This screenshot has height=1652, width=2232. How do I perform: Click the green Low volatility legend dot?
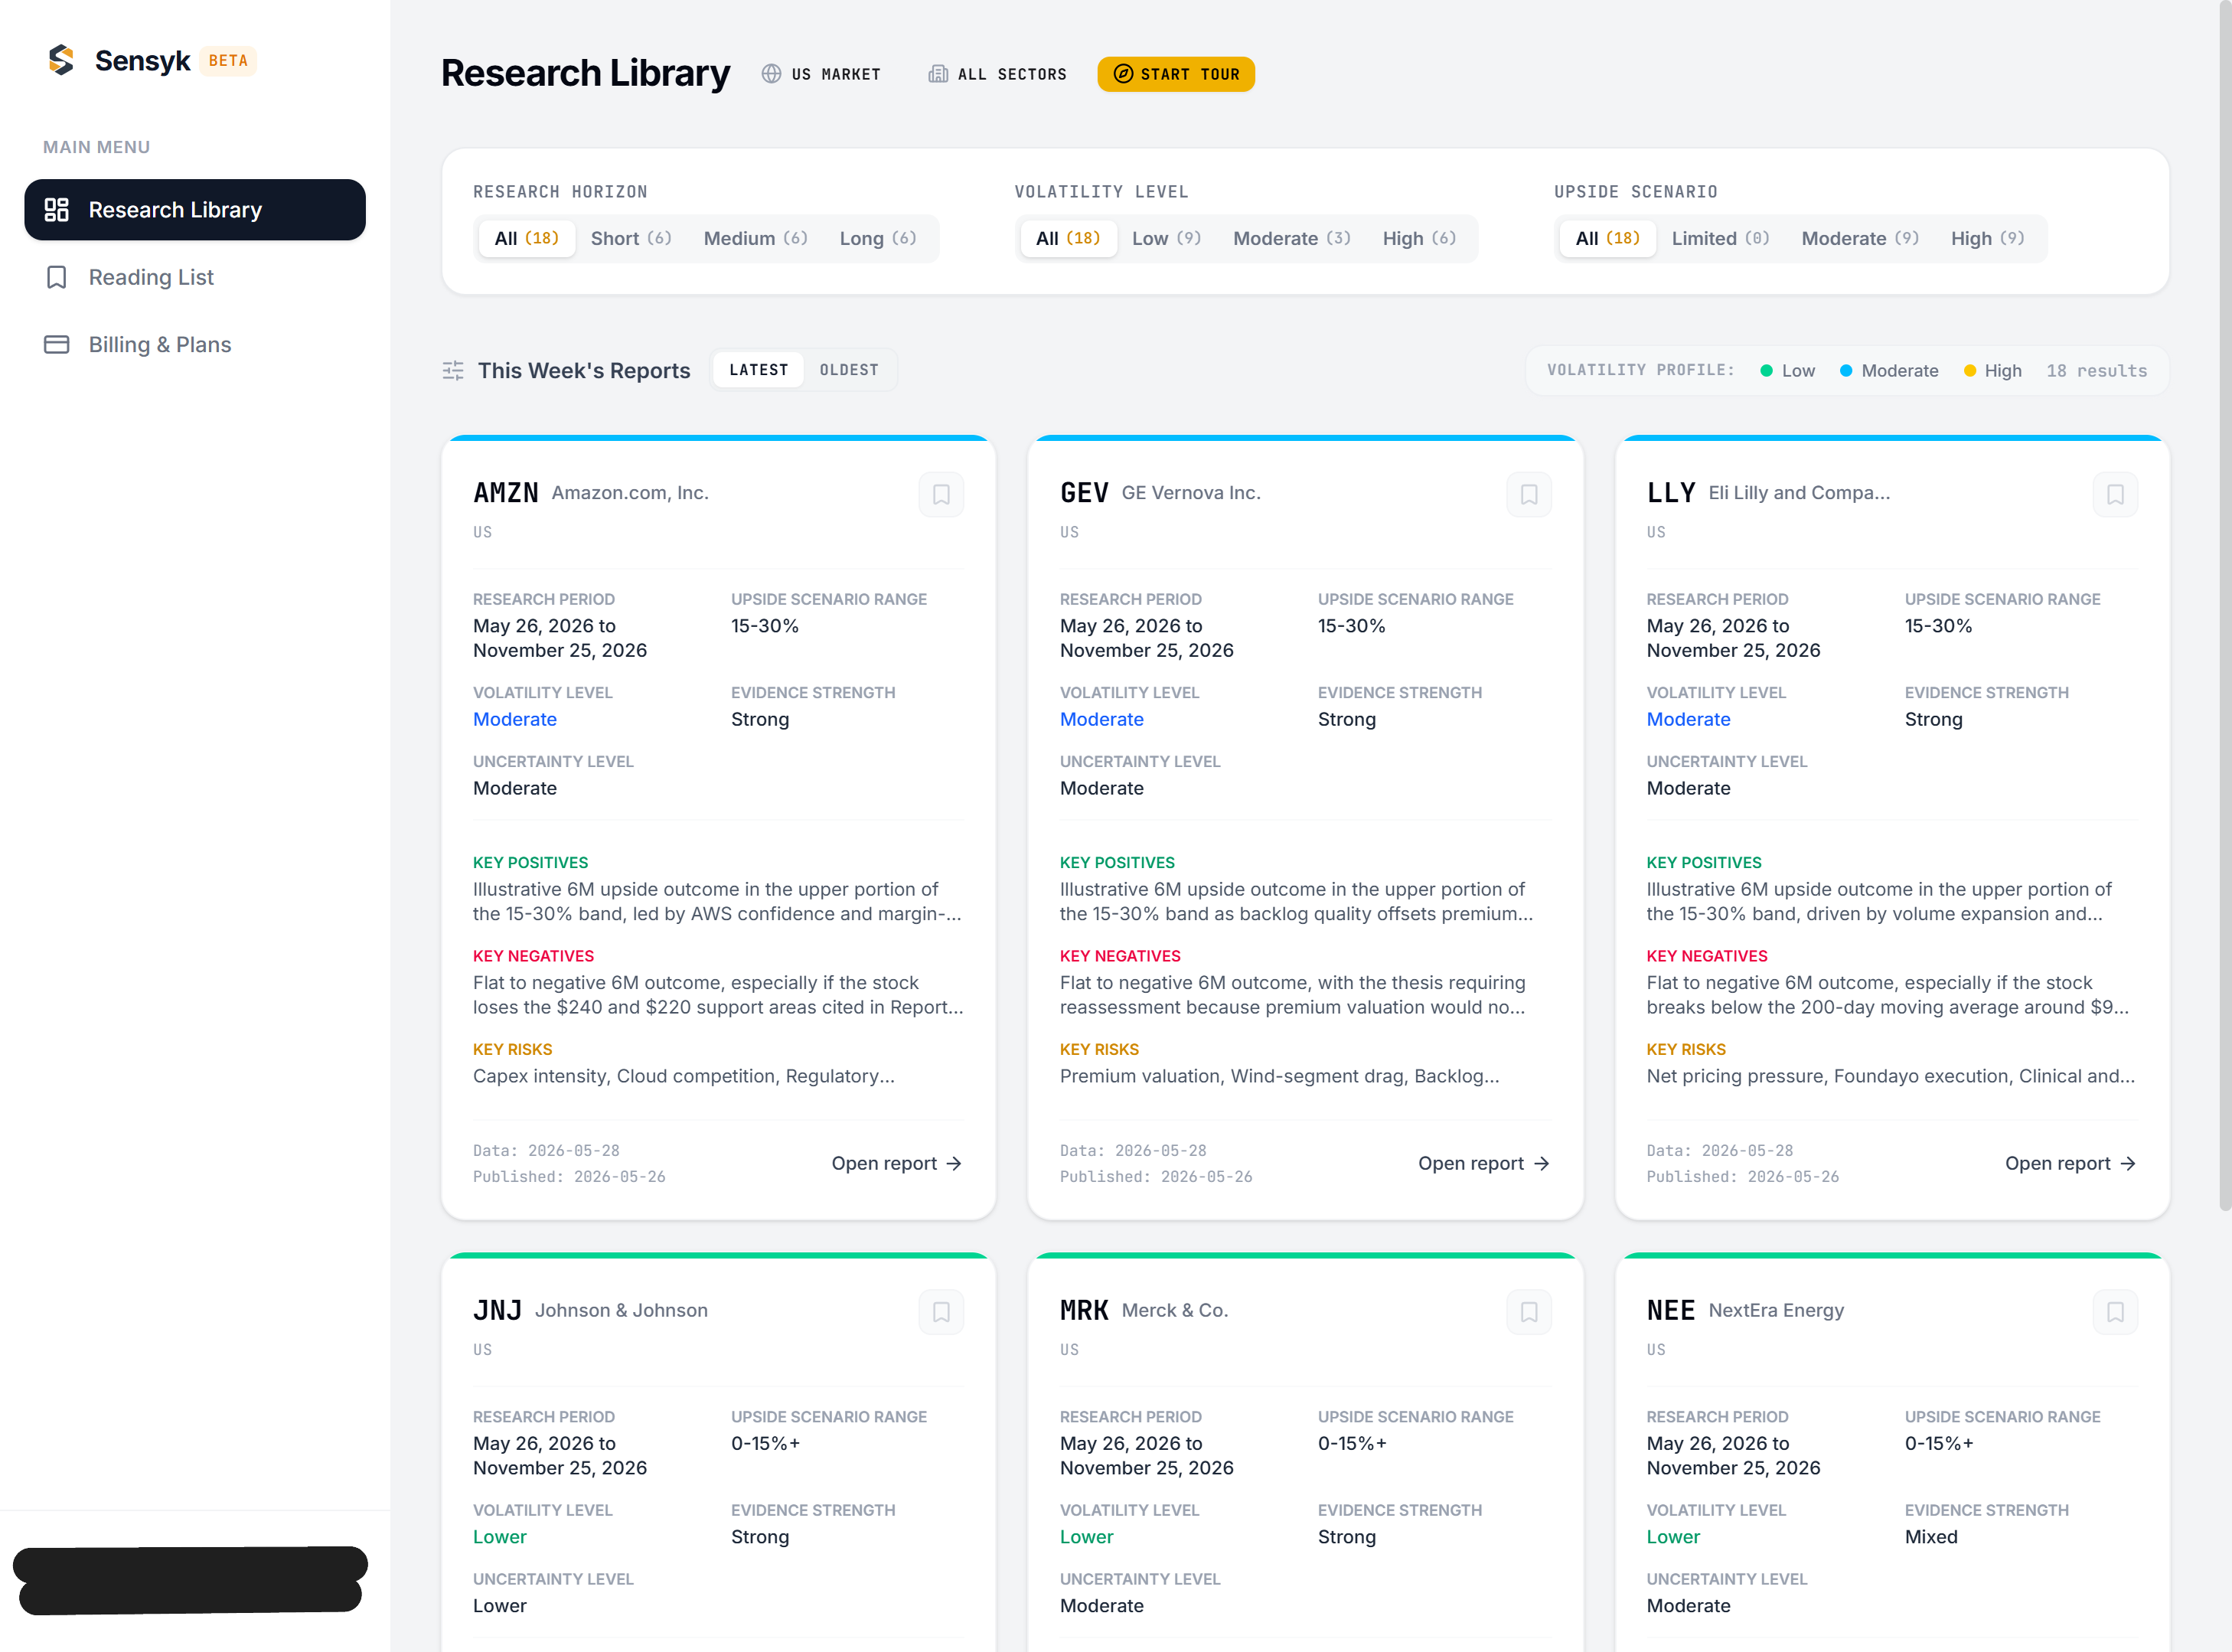1766,371
